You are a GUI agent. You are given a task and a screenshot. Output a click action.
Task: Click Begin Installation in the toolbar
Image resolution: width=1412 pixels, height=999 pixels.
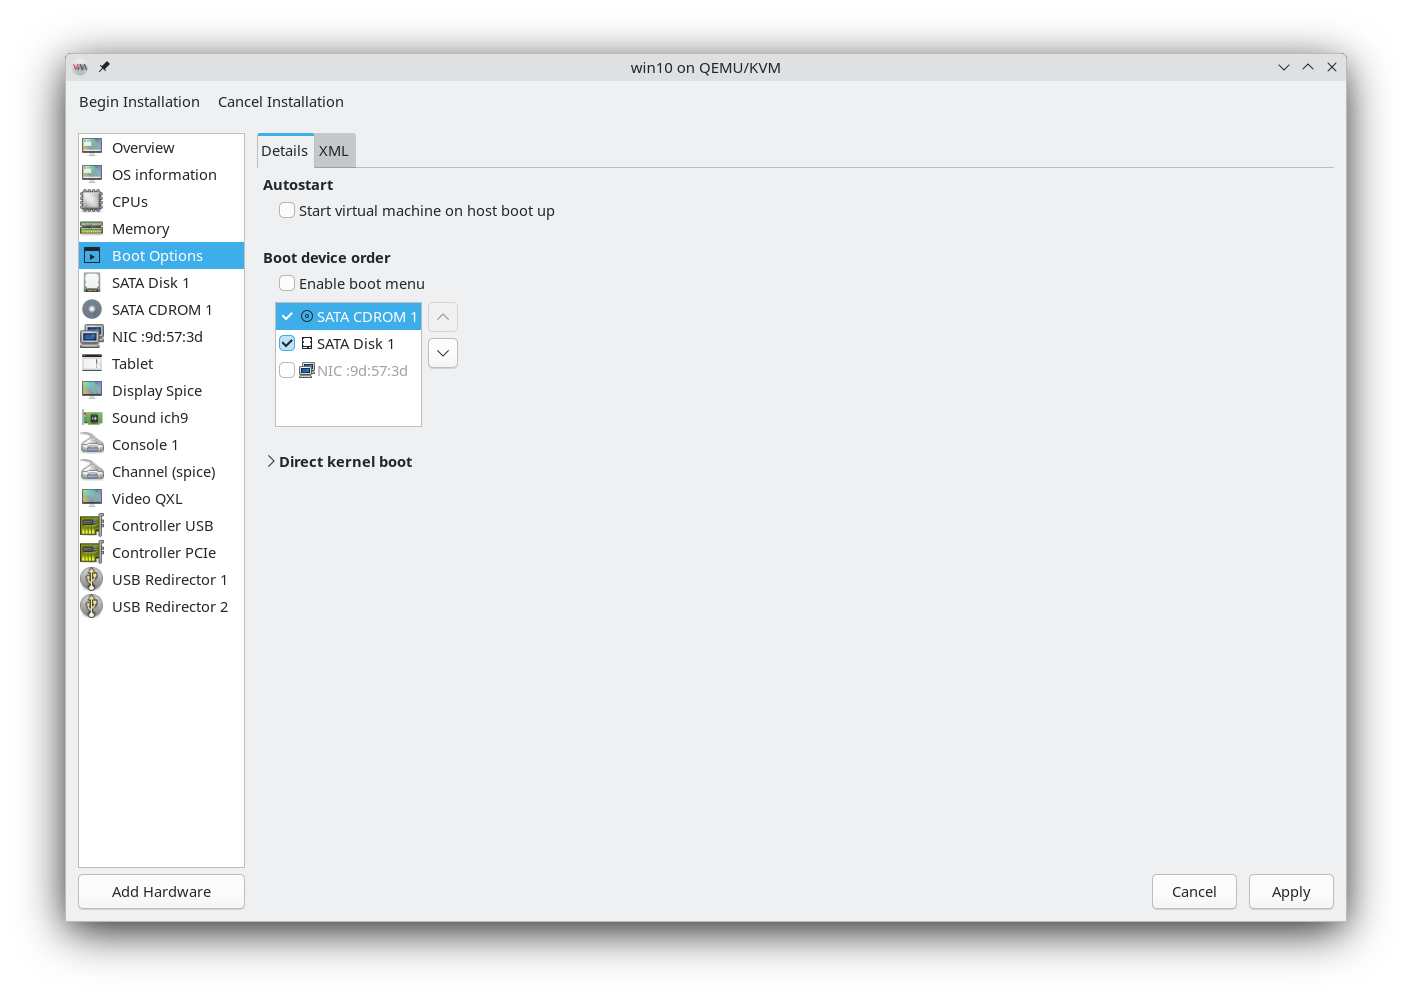click(139, 102)
